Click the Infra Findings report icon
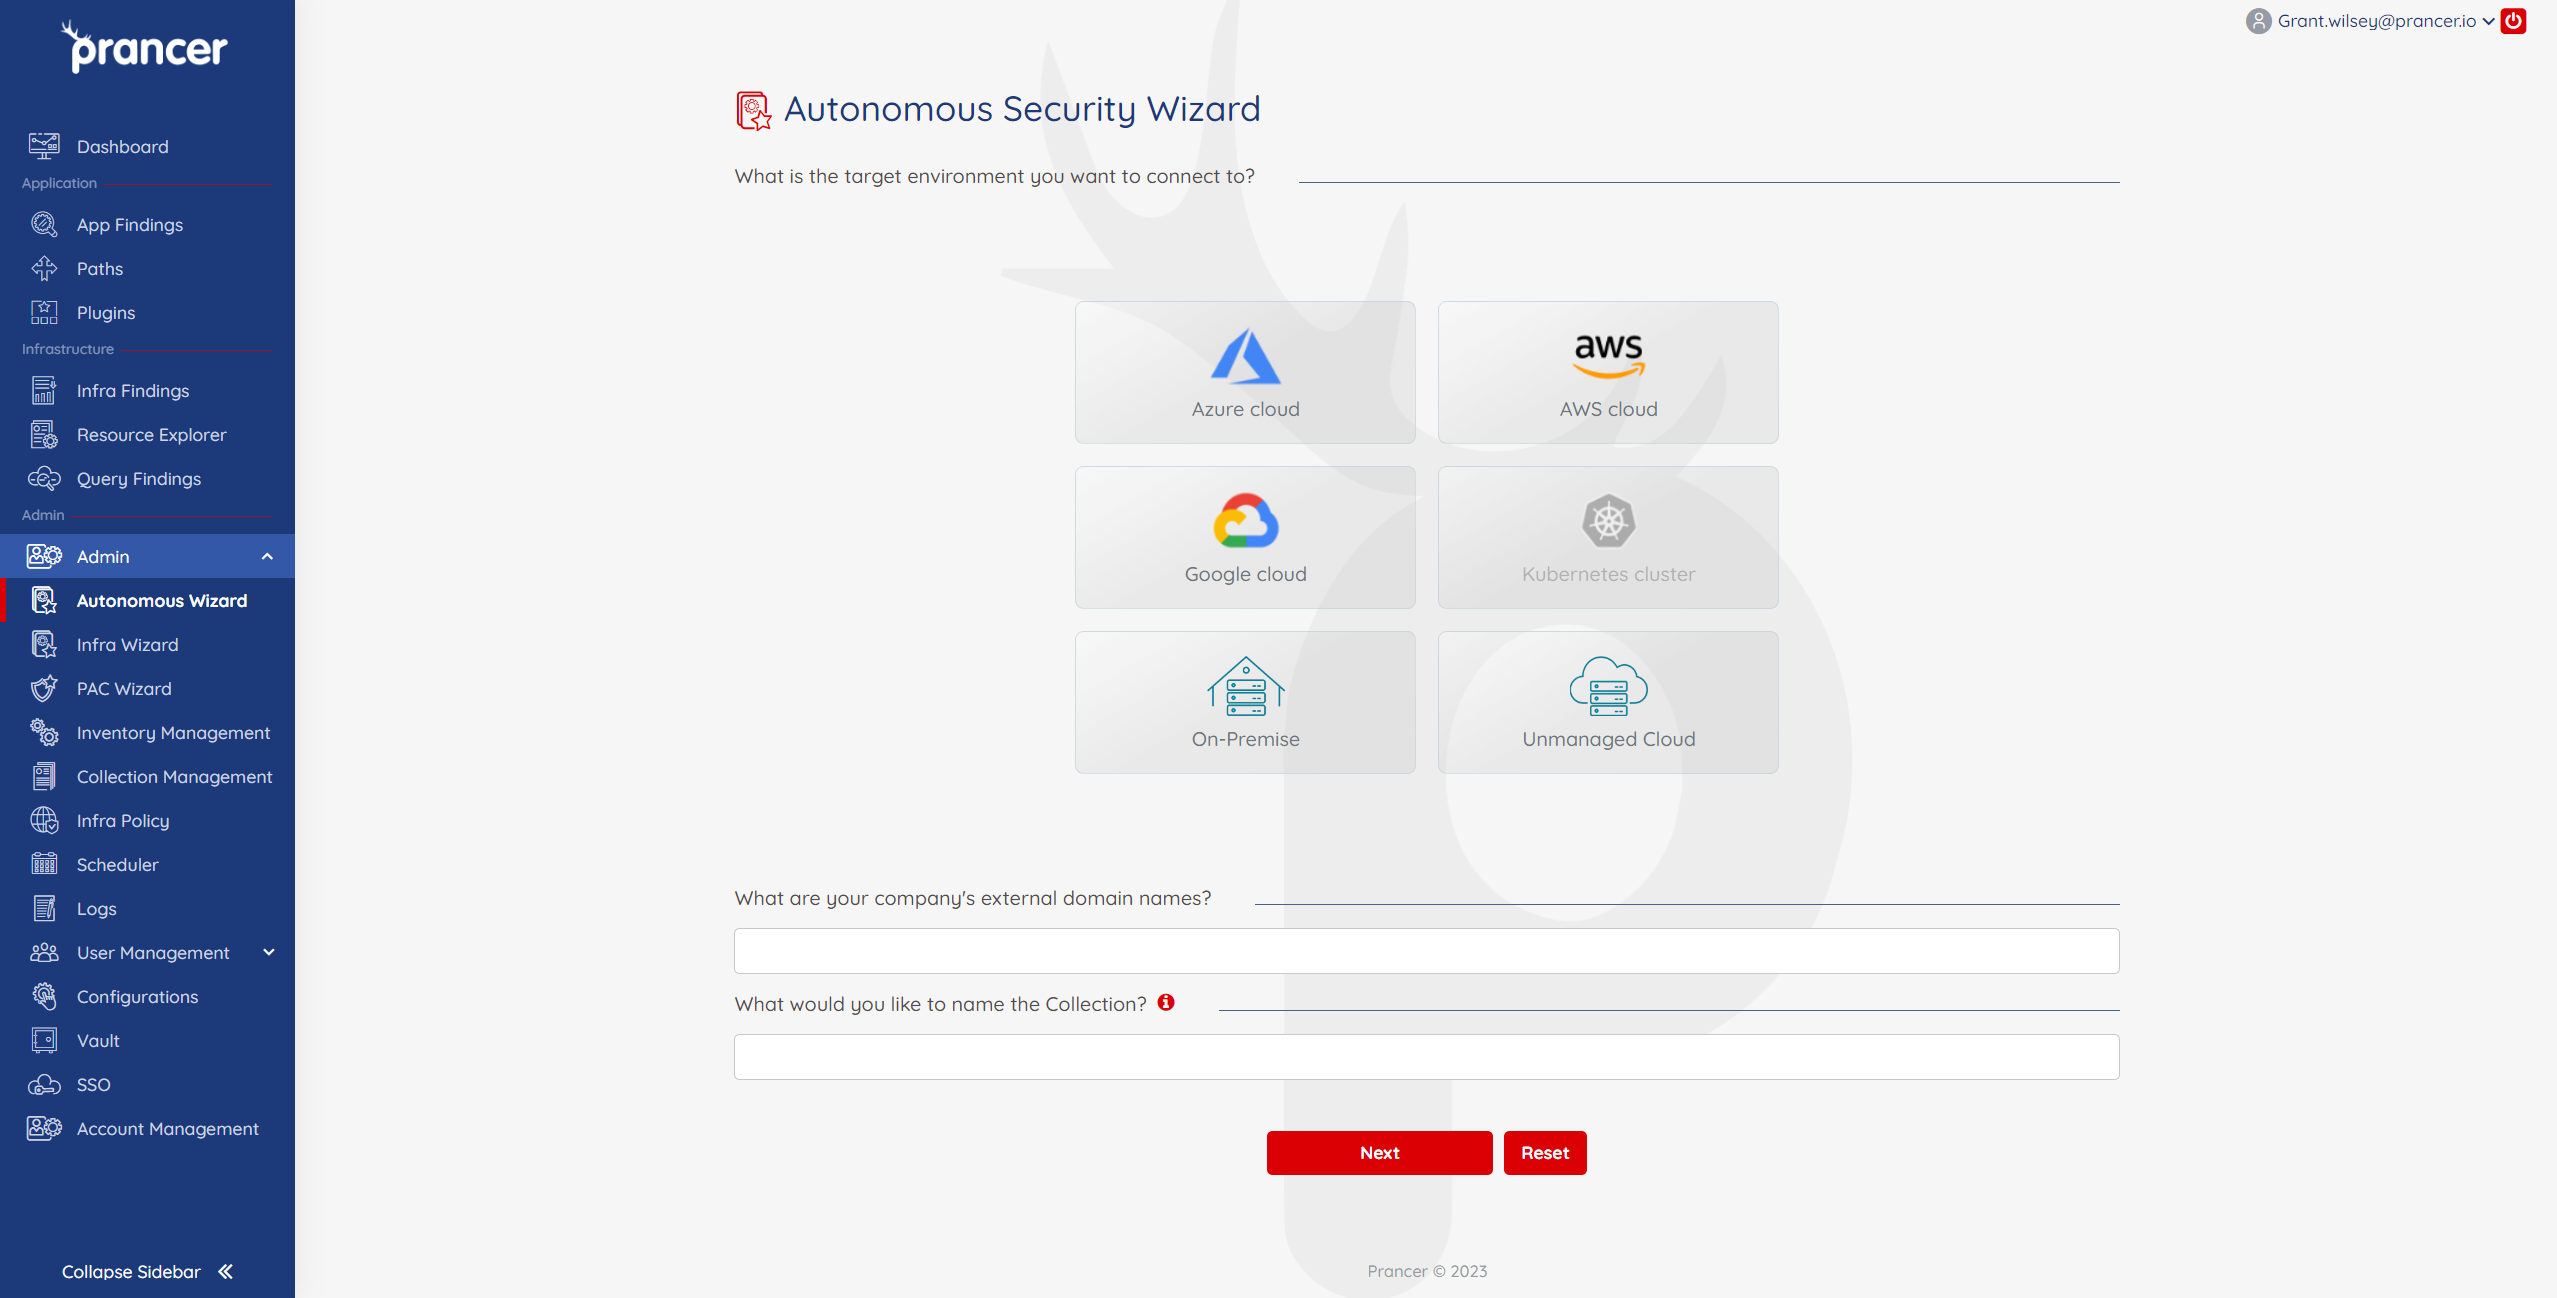Viewport: 2557px width, 1298px height. coord(44,390)
